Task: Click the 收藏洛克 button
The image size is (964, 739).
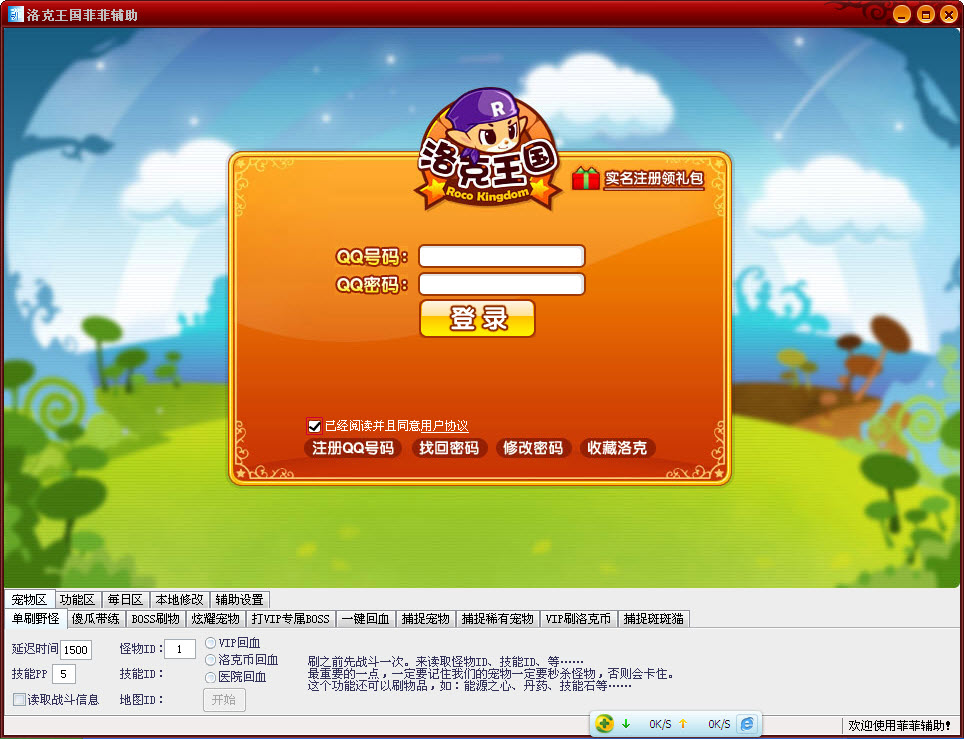Action: coord(617,448)
